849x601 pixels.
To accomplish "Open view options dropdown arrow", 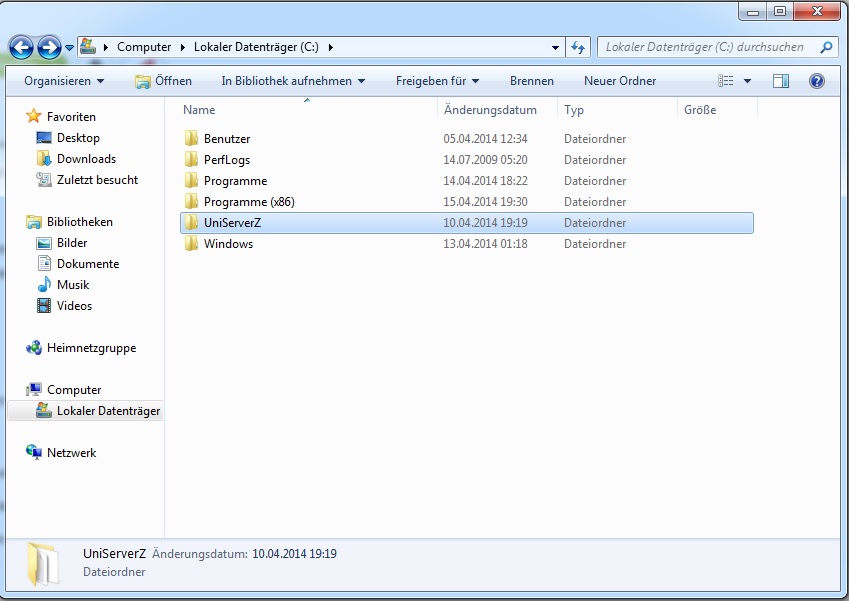I will click(x=747, y=81).
